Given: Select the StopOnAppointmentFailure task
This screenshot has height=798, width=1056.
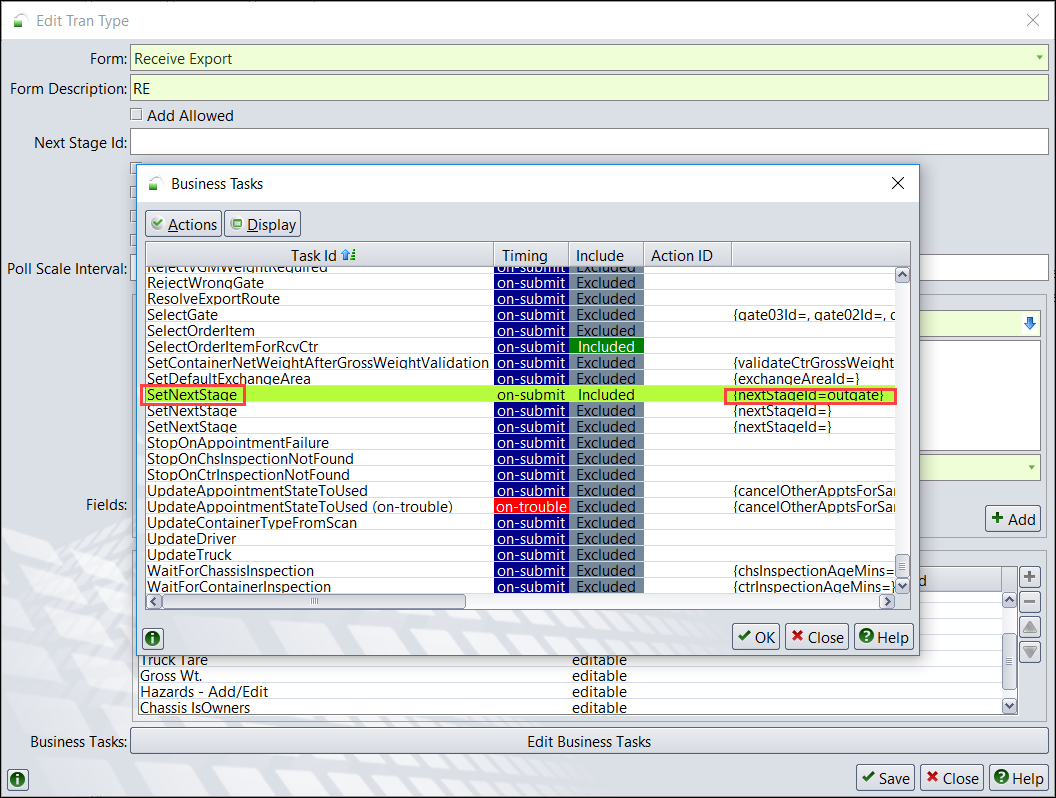Looking at the screenshot, I should click(x=521, y=442).
